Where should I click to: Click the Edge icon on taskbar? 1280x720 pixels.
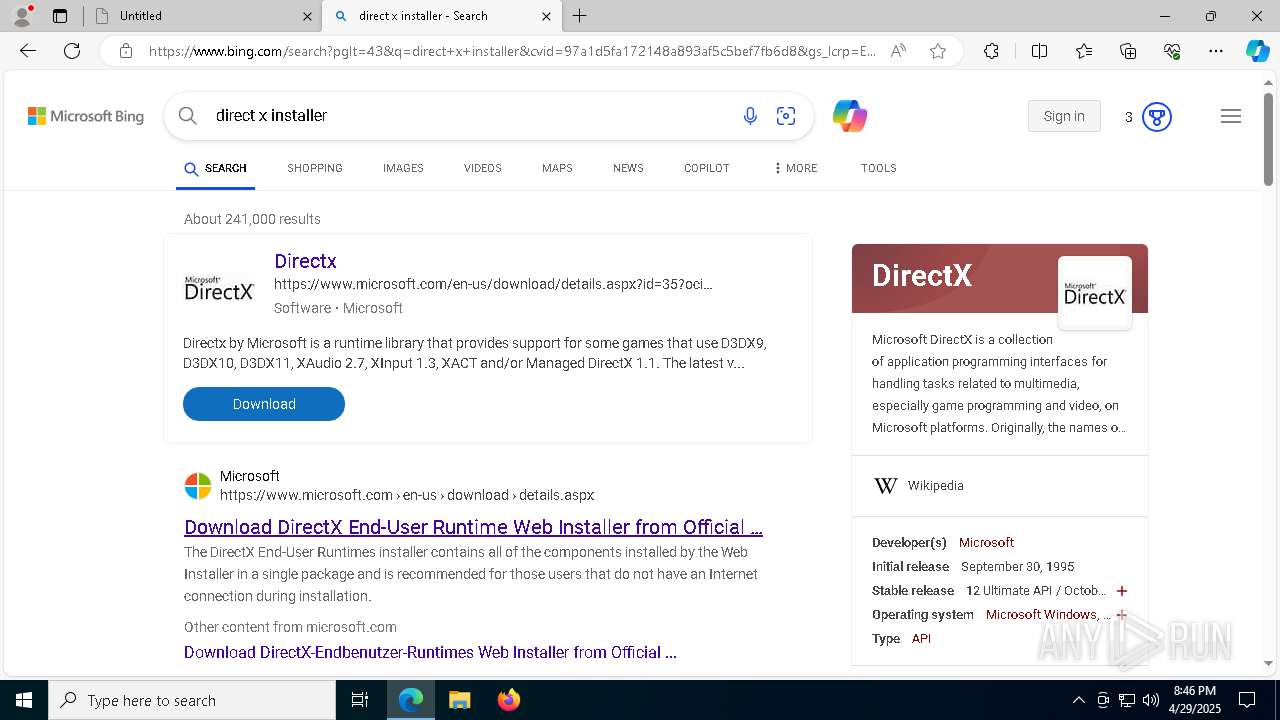click(411, 700)
